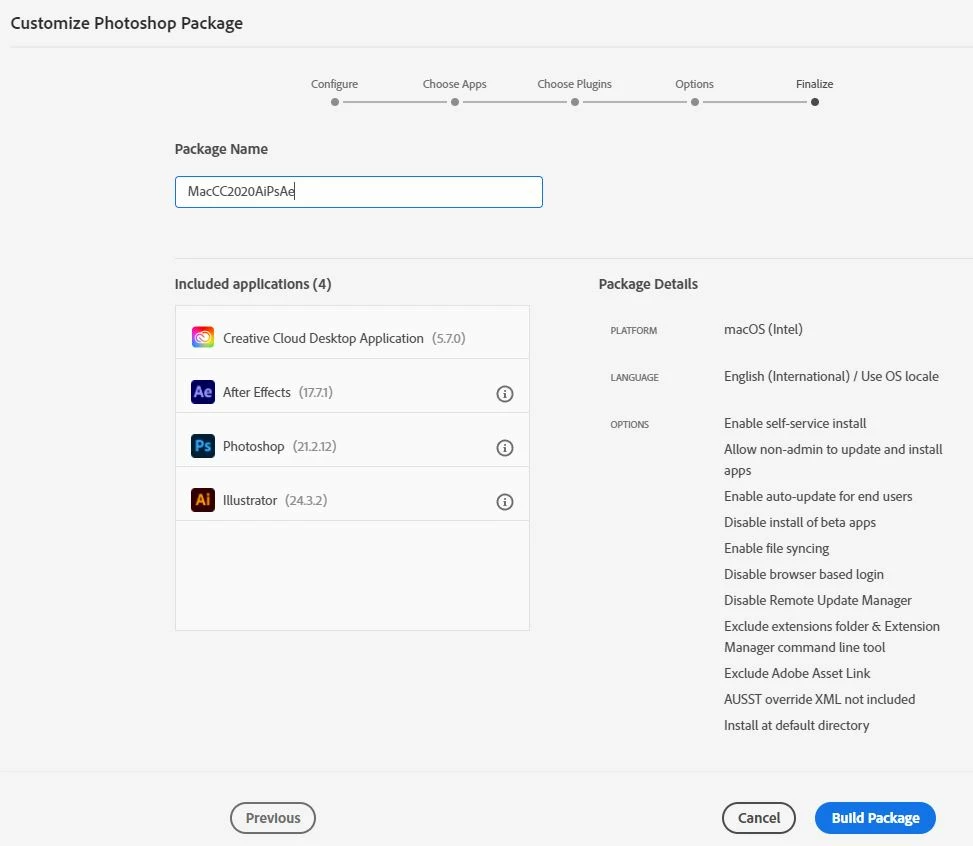Click the Photoshop Ps icon
The height and width of the screenshot is (846, 973).
pyautogui.click(x=202, y=446)
